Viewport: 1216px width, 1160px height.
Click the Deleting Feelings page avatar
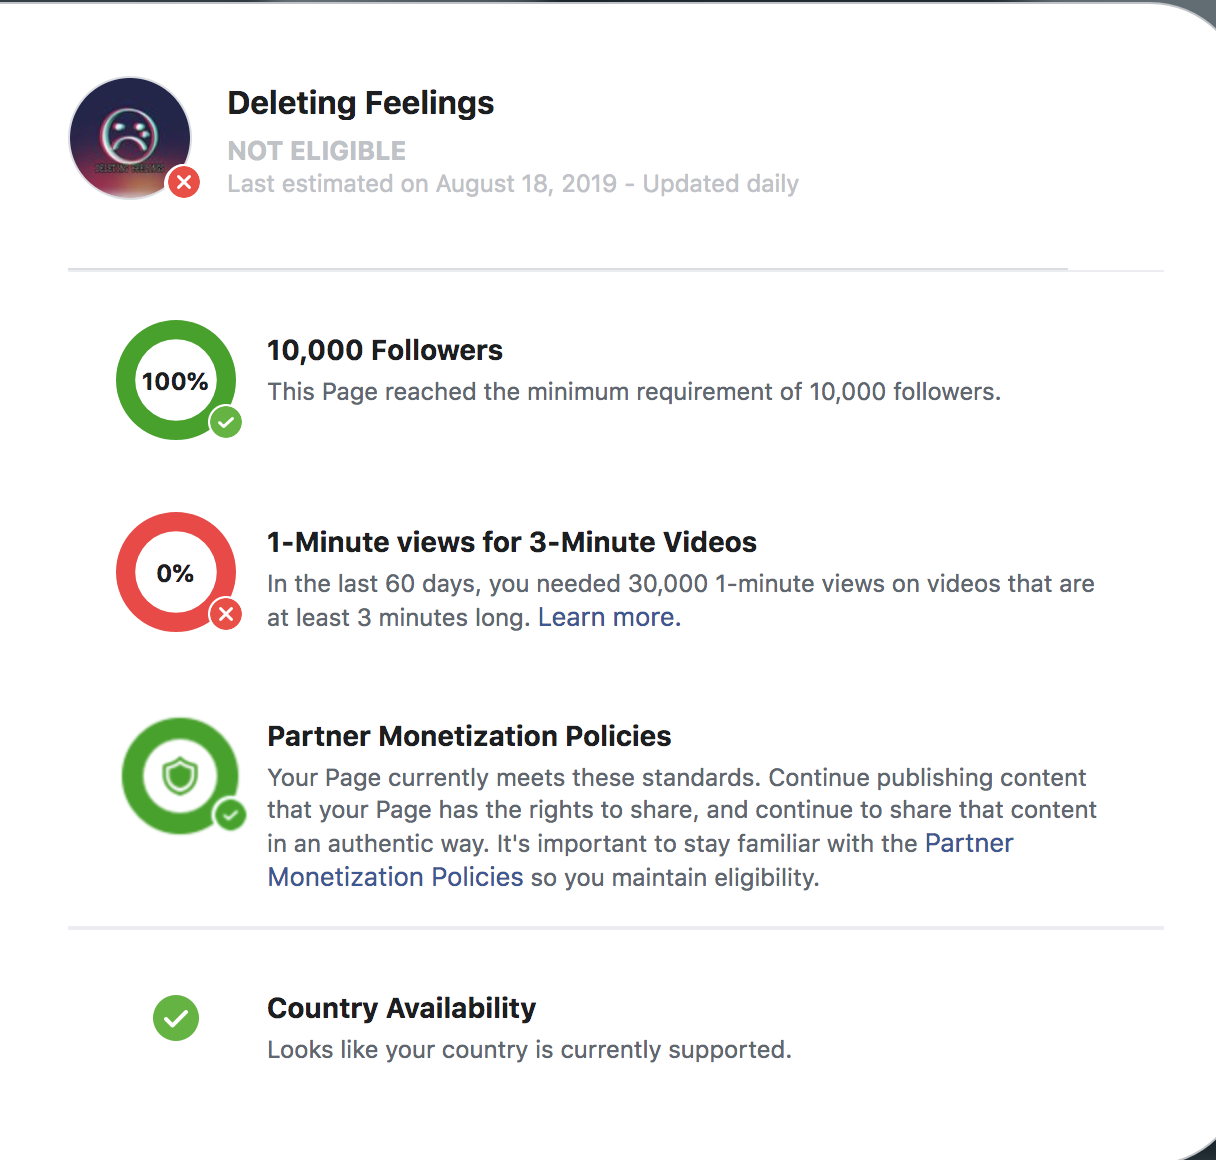click(129, 137)
